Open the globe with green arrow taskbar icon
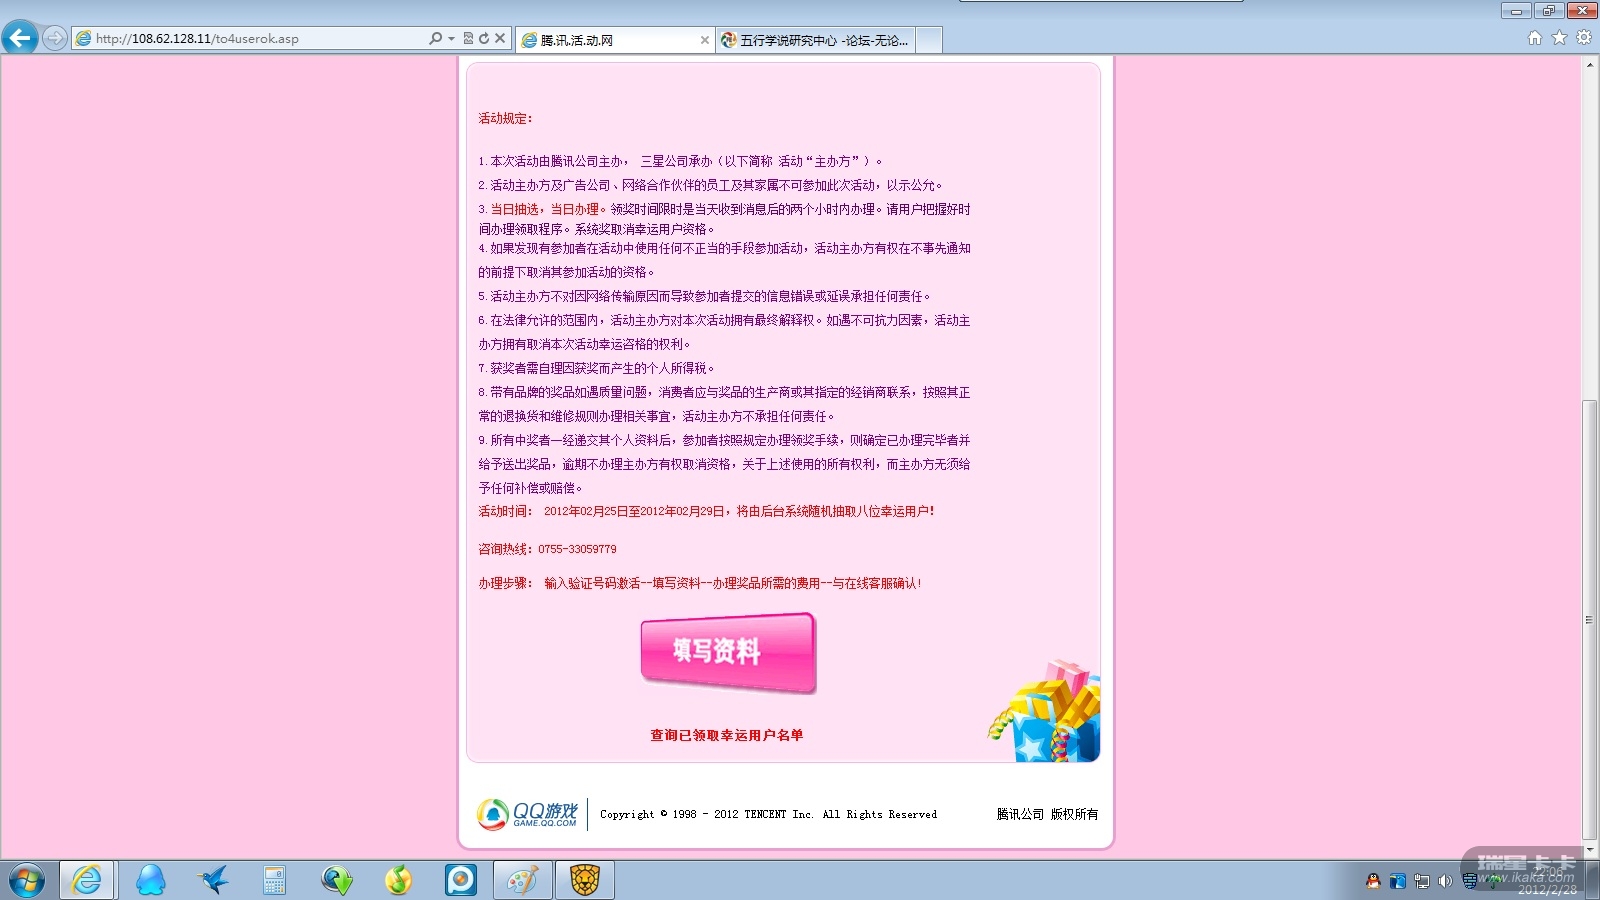Screen dimensions: 1600x900 336,880
